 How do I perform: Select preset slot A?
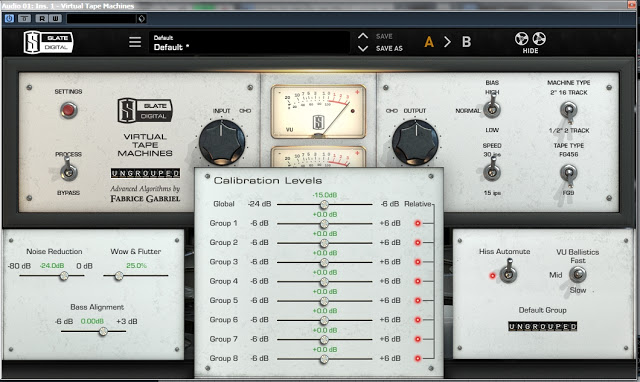click(x=429, y=42)
